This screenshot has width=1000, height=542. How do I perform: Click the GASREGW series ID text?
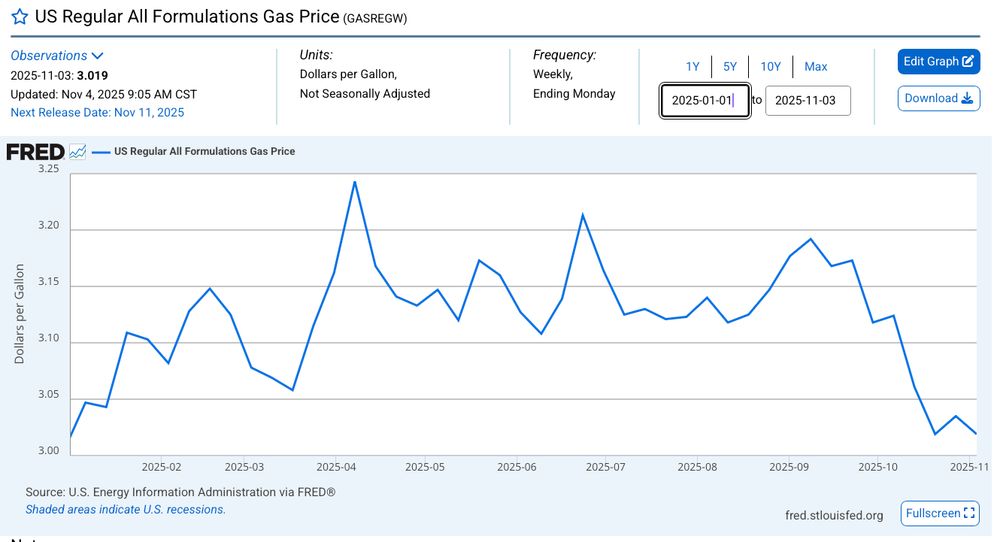(x=375, y=19)
